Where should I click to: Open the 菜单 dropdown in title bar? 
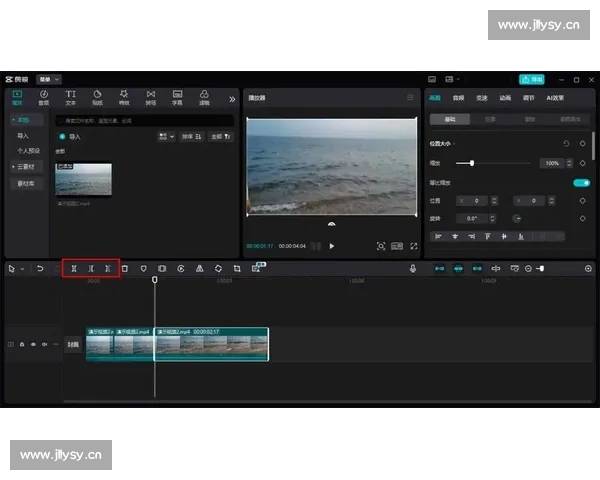(49, 79)
